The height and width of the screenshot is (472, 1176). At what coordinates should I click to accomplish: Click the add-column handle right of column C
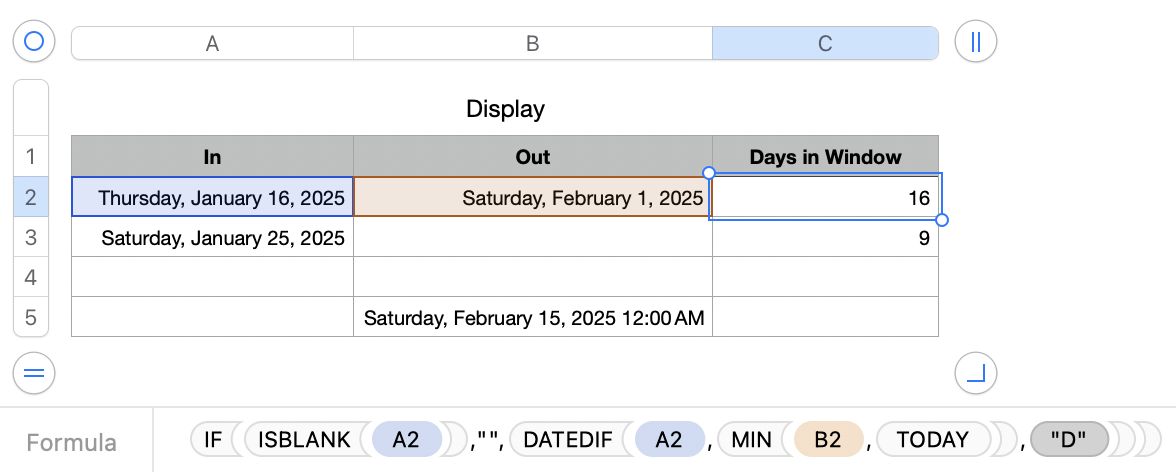coord(976,42)
